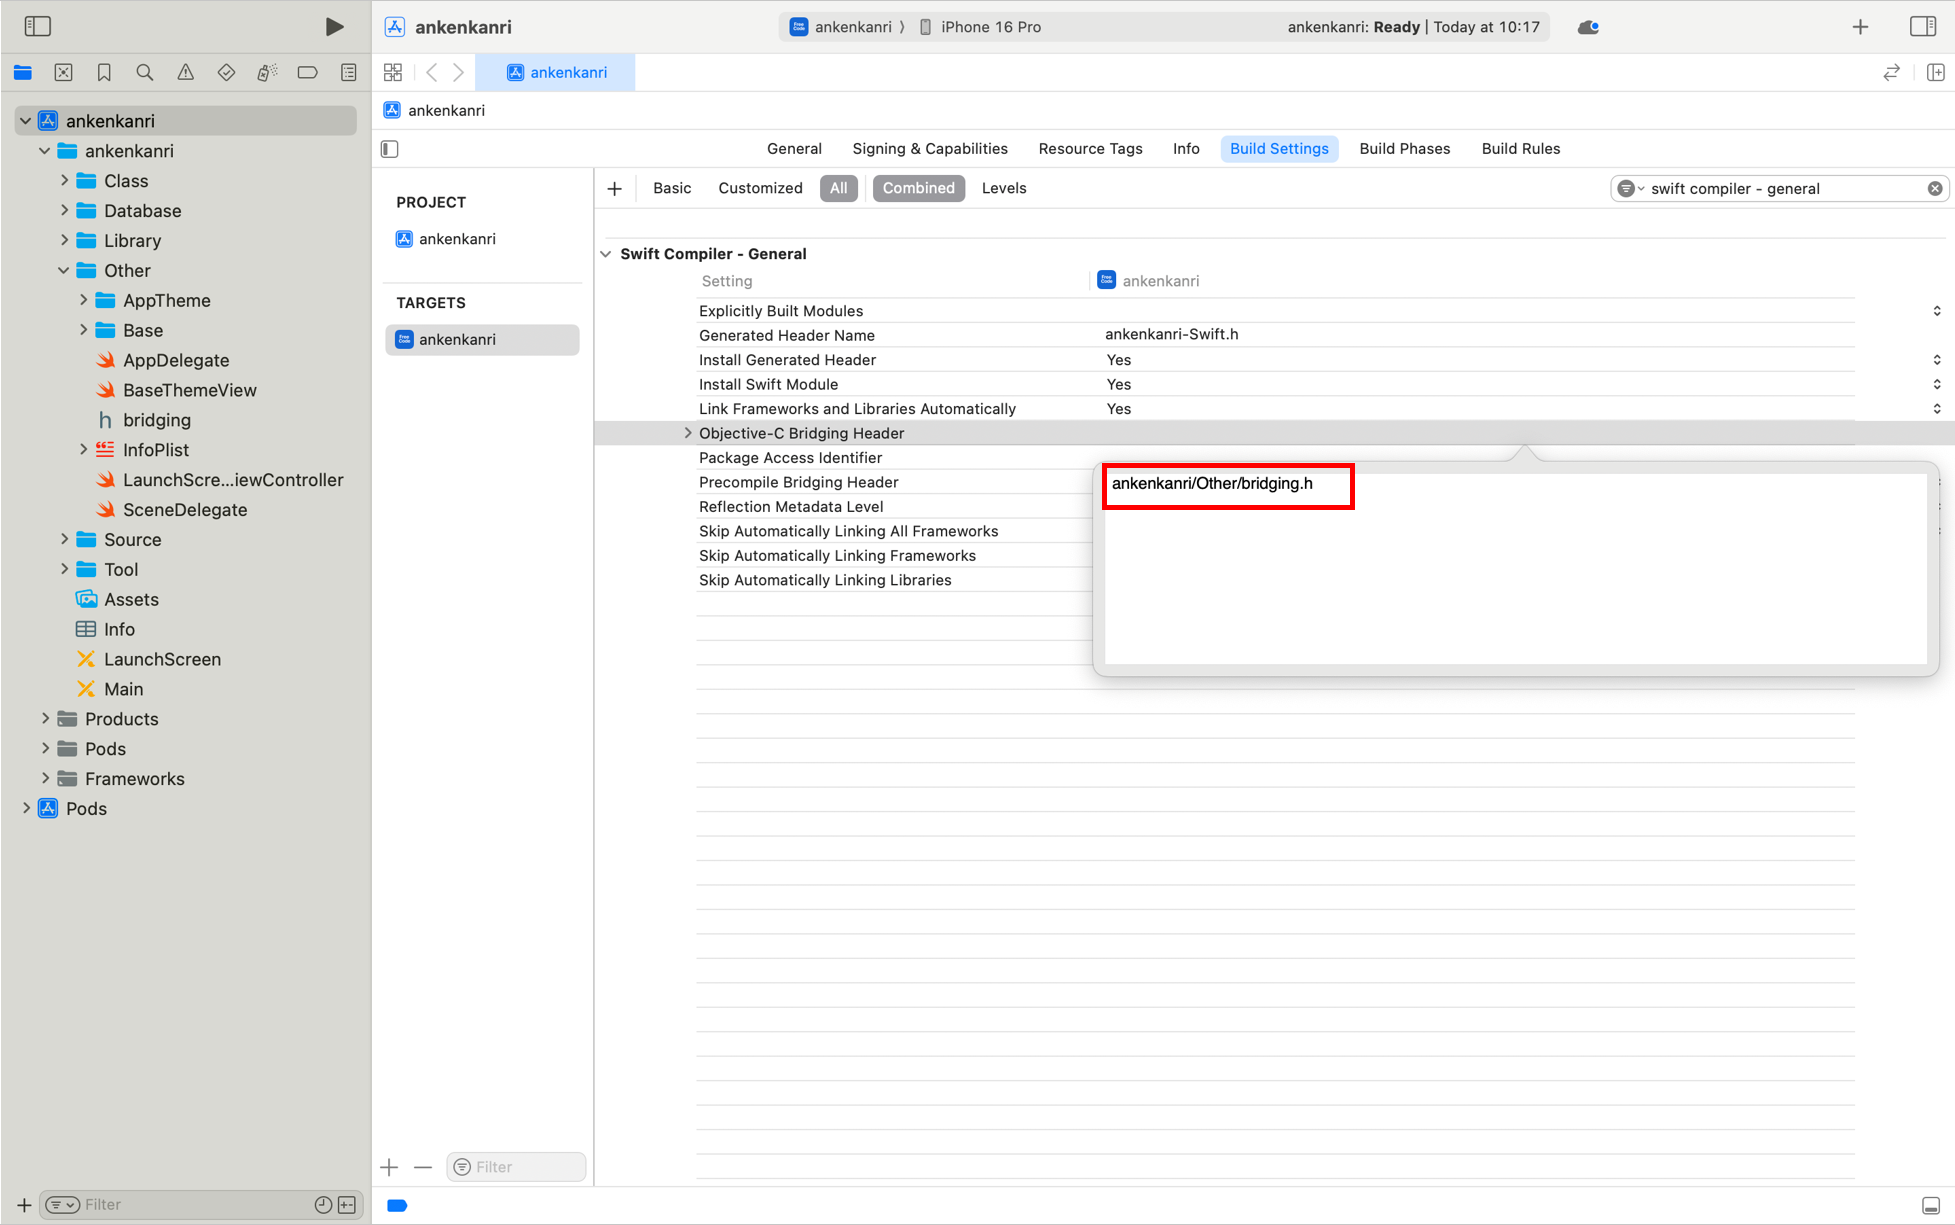Switch to Levels view
Image resolution: width=1955 pixels, height=1225 pixels.
pyautogui.click(x=1003, y=188)
